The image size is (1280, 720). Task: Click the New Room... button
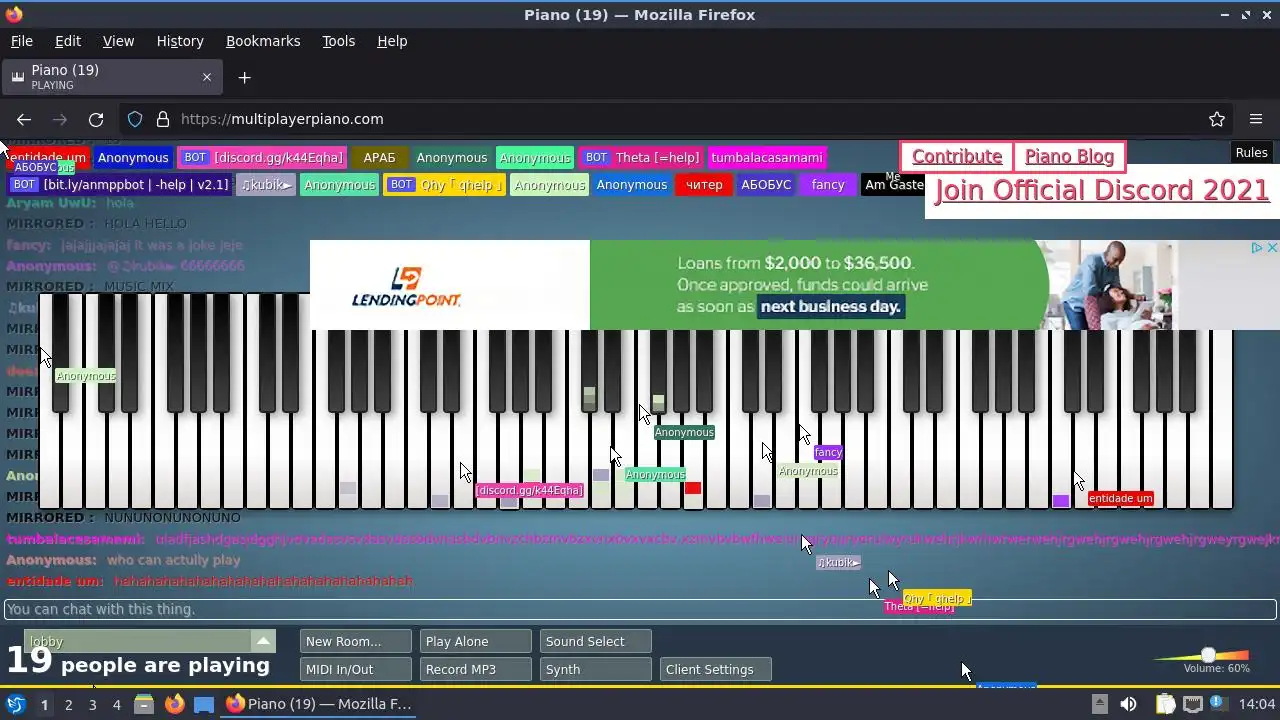[355, 641]
